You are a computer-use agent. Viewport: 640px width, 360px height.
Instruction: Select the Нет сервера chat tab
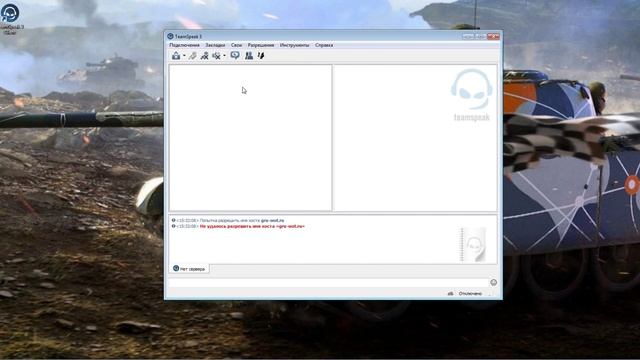click(x=189, y=269)
